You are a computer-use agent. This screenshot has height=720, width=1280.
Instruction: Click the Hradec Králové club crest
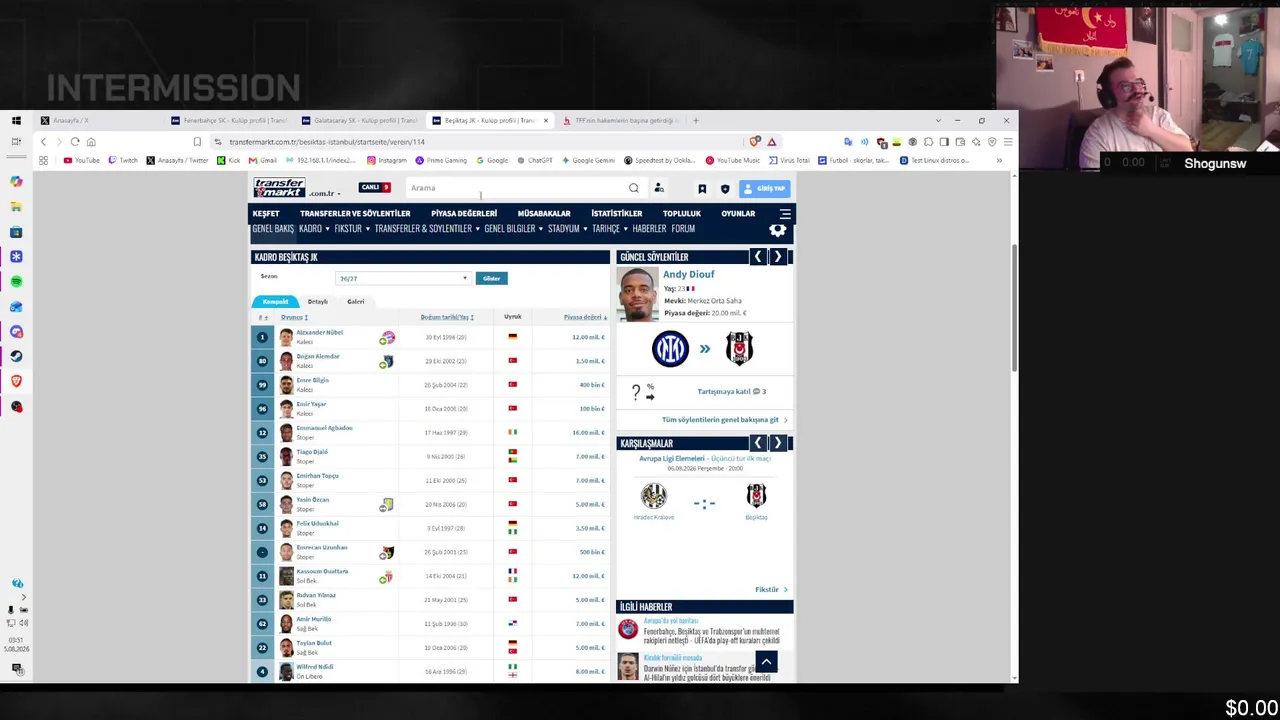click(x=654, y=496)
